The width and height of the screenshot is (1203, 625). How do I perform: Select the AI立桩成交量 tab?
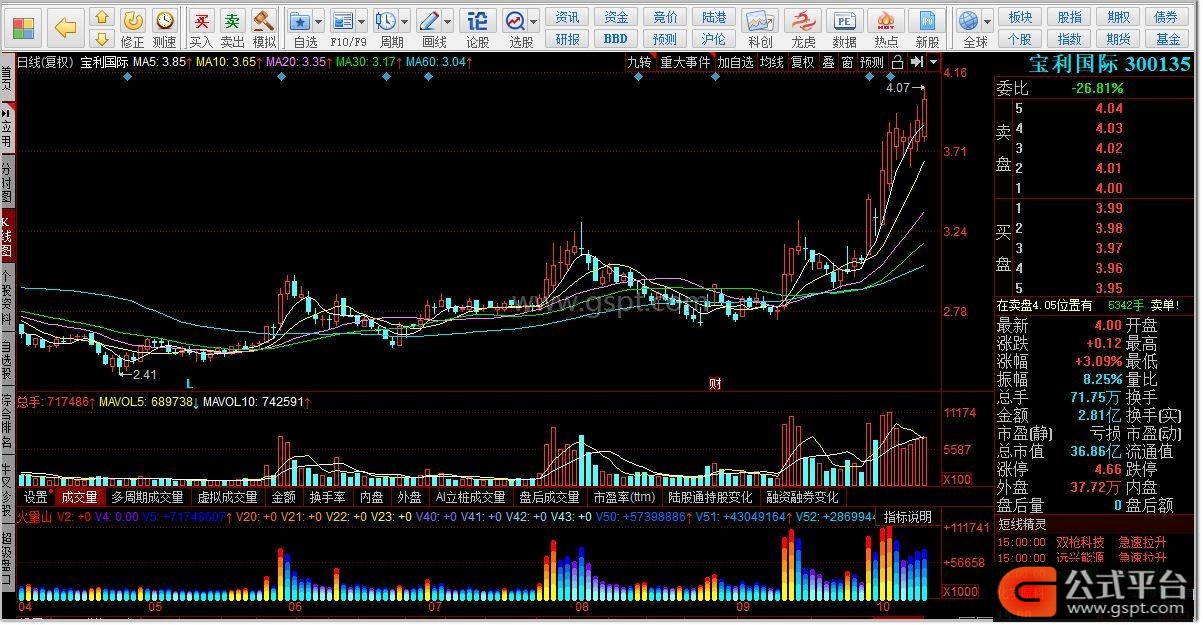[x=470, y=497]
